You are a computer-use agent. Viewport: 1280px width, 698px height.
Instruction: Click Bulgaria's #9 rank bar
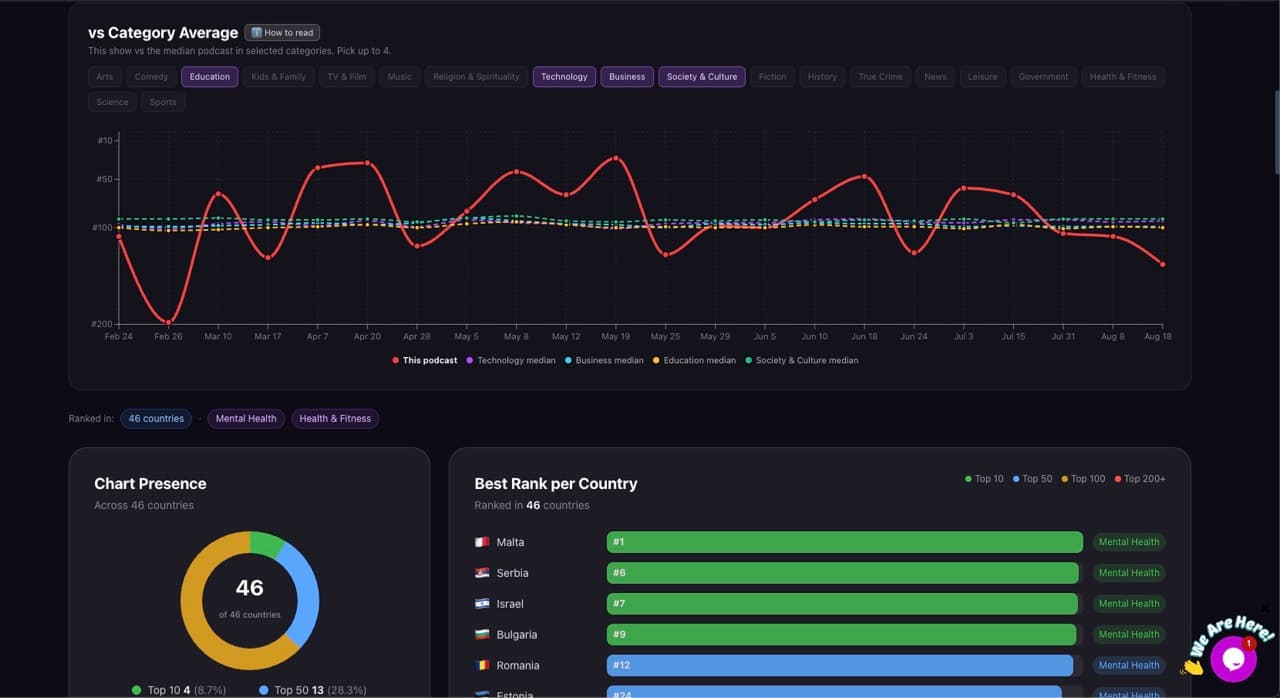[x=841, y=635]
